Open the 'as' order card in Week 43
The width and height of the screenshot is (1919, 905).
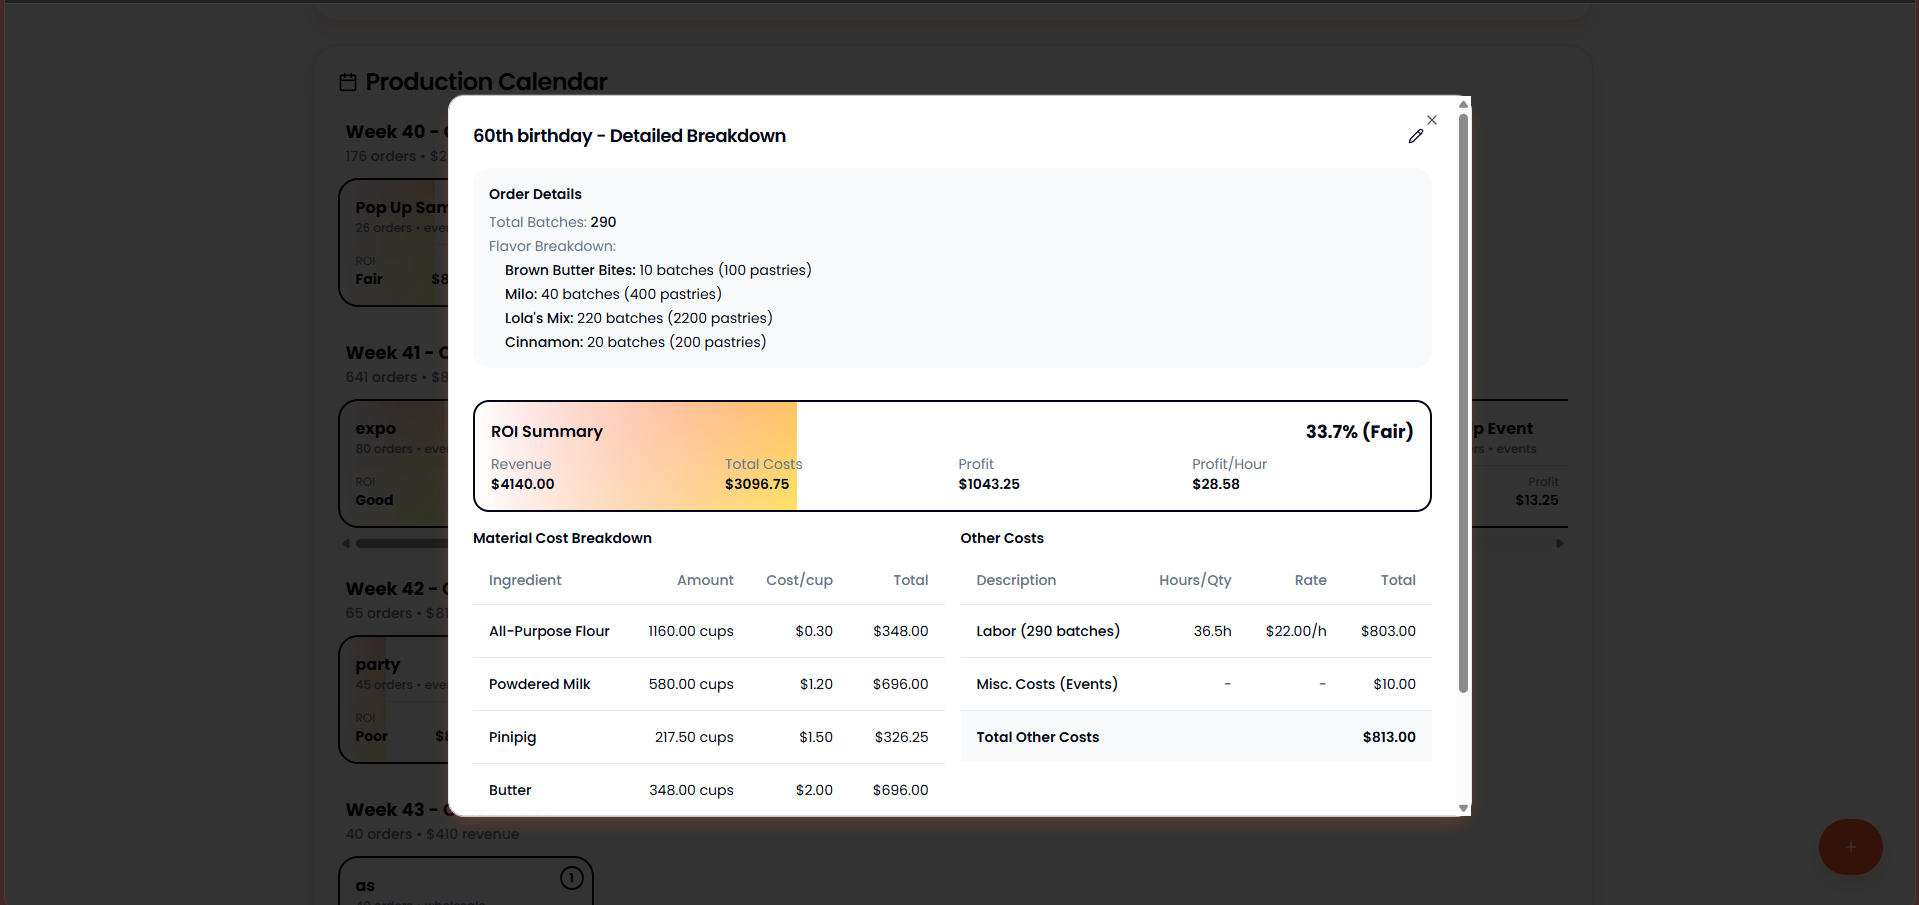pyautogui.click(x=466, y=881)
